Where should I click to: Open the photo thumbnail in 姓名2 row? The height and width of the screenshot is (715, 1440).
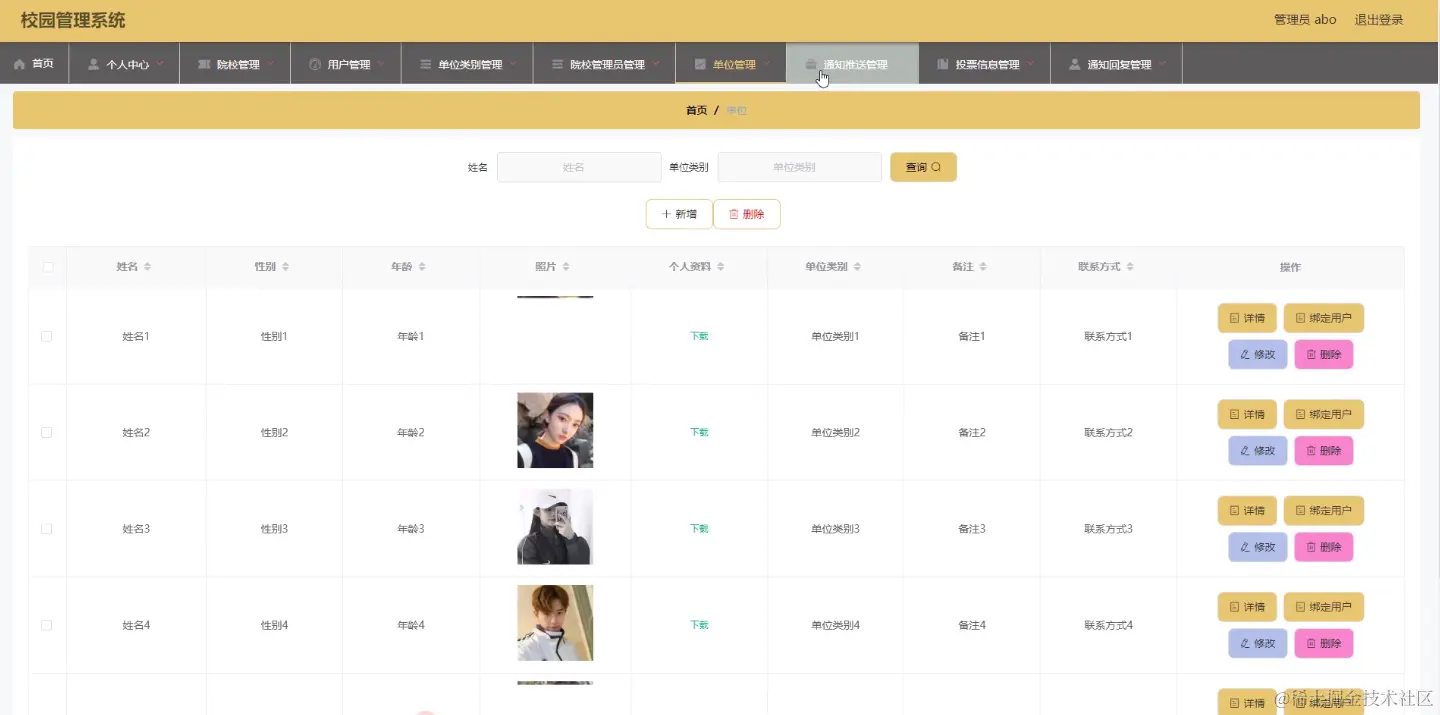555,430
